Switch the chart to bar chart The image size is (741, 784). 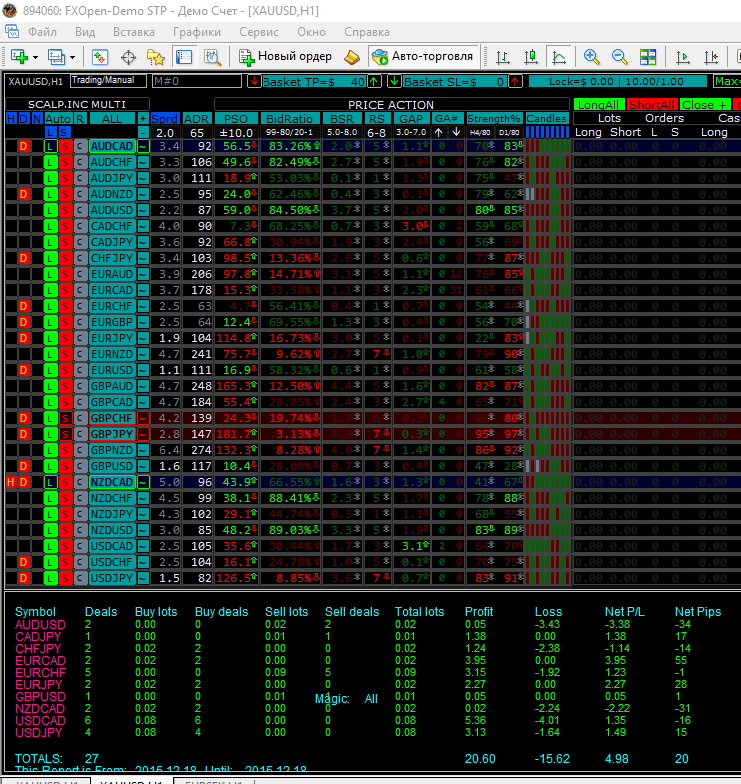coord(502,57)
